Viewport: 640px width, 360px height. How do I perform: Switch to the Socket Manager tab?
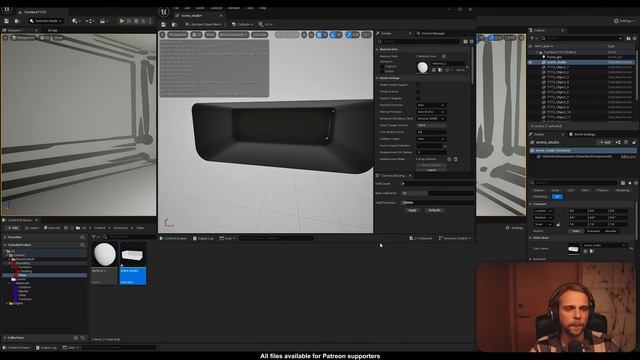click(x=431, y=33)
